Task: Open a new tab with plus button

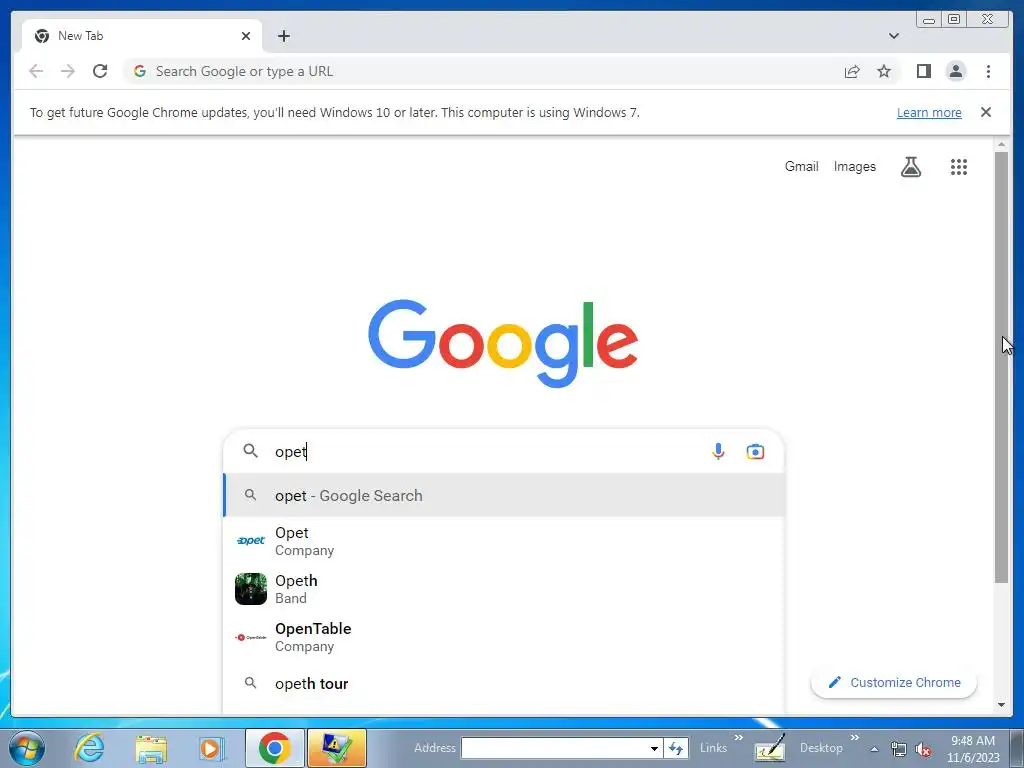Action: coord(284,36)
